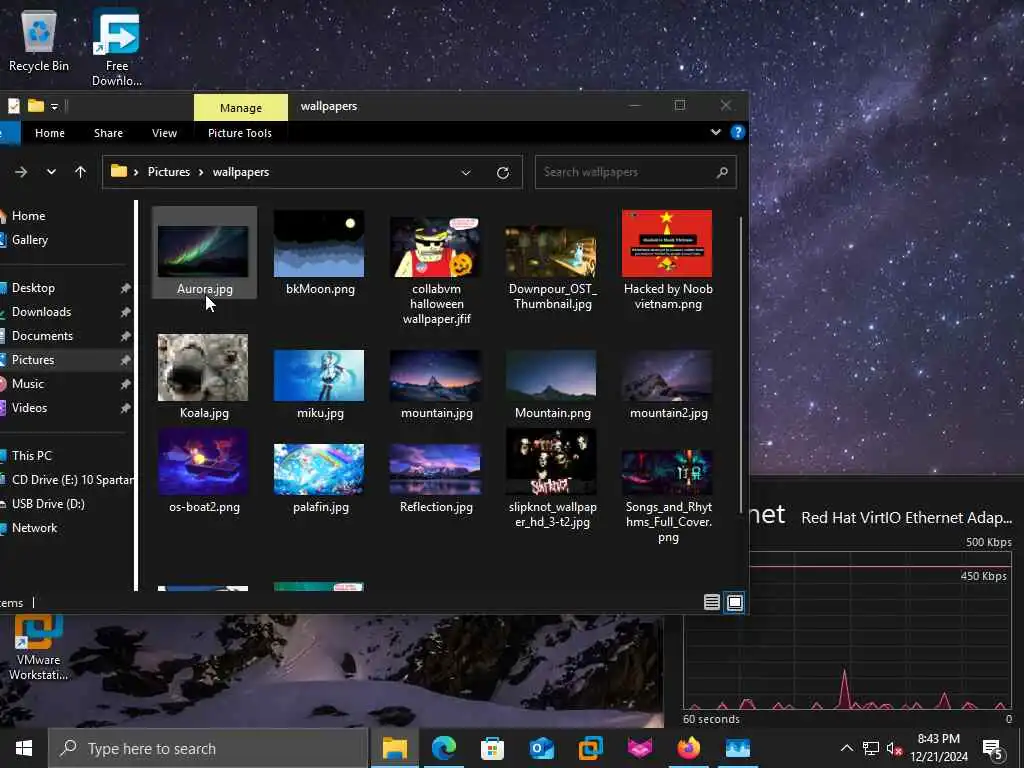This screenshot has width=1024, height=768.
Task: Show hidden system tray icons
Action: 846,748
